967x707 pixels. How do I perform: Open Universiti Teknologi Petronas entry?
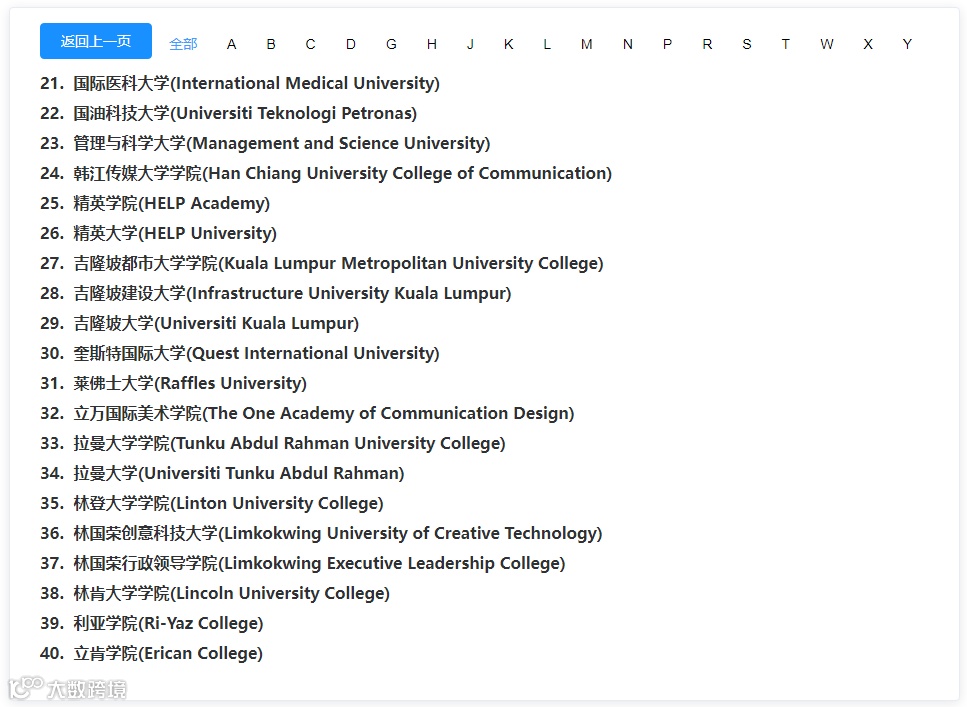229,114
